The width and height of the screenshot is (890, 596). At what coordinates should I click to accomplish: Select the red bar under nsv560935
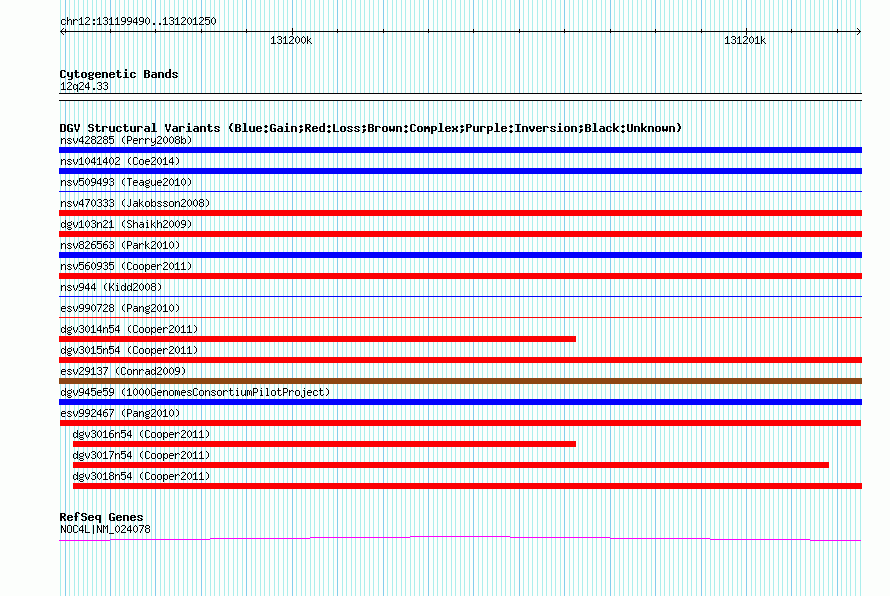[x=460, y=276]
